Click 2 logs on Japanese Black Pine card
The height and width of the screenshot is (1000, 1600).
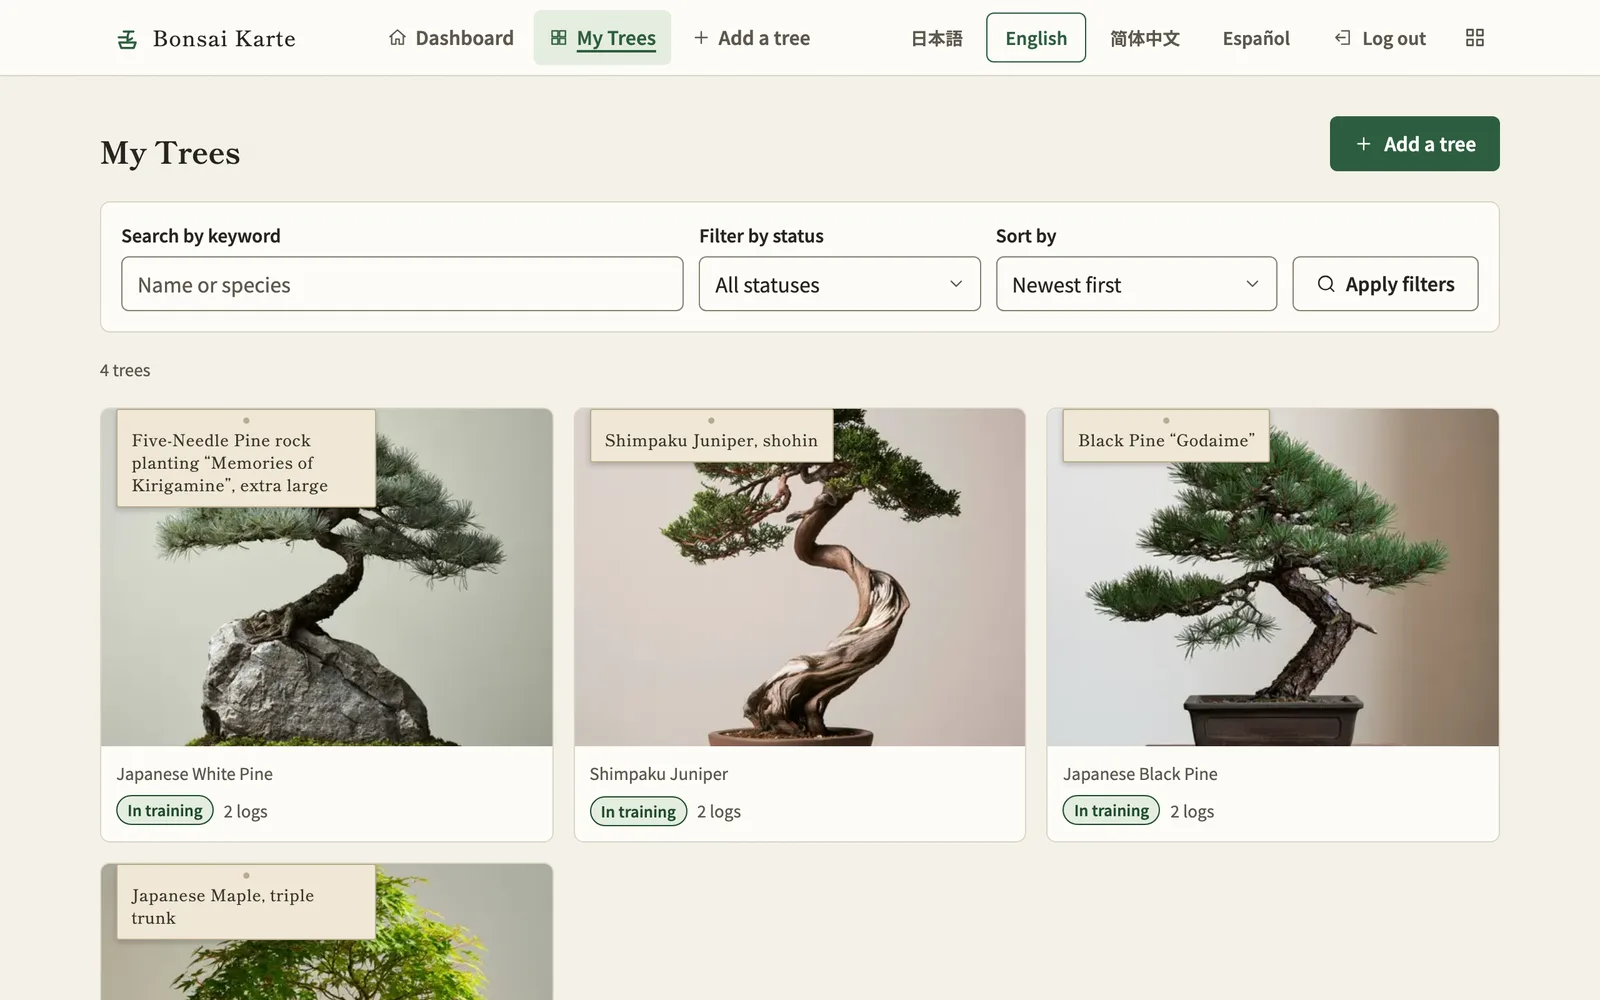(x=1192, y=811)
